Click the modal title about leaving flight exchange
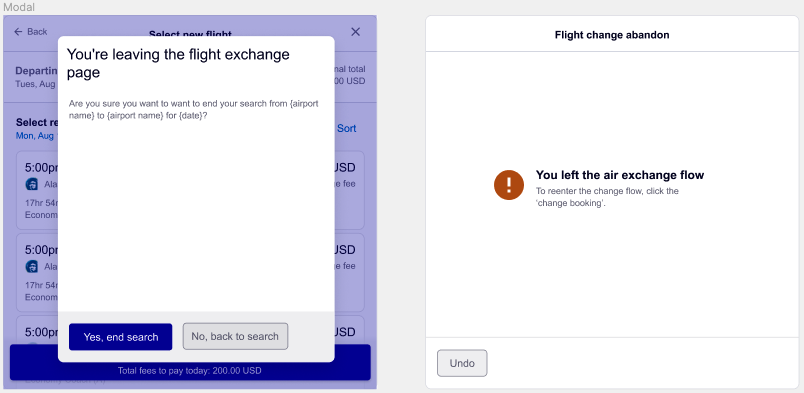Image resolution: width=804 pixels, height=393 pixels. 178,63
